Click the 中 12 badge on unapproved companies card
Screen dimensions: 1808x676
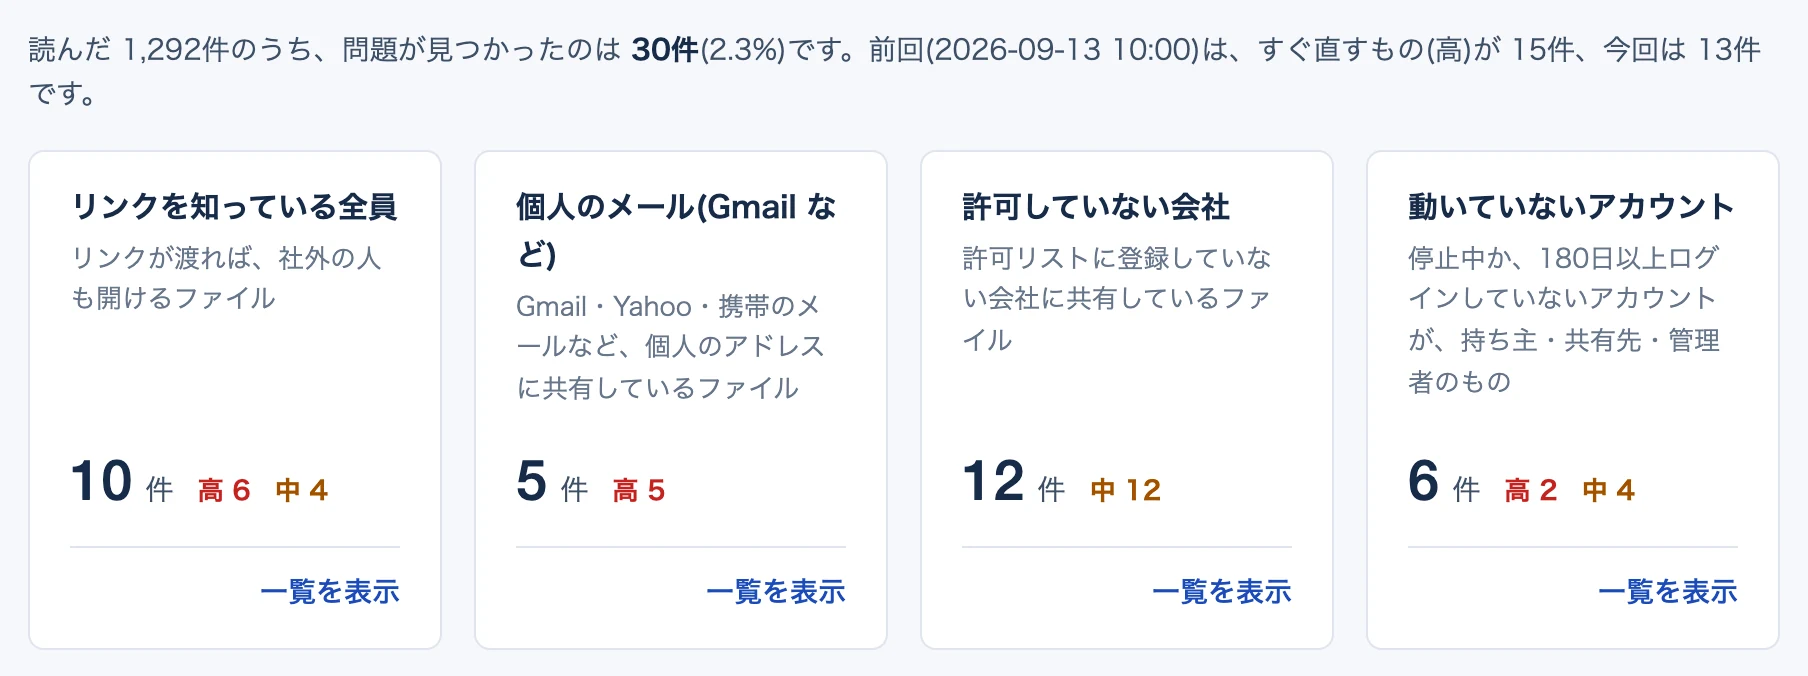[x=1126, y=490]
